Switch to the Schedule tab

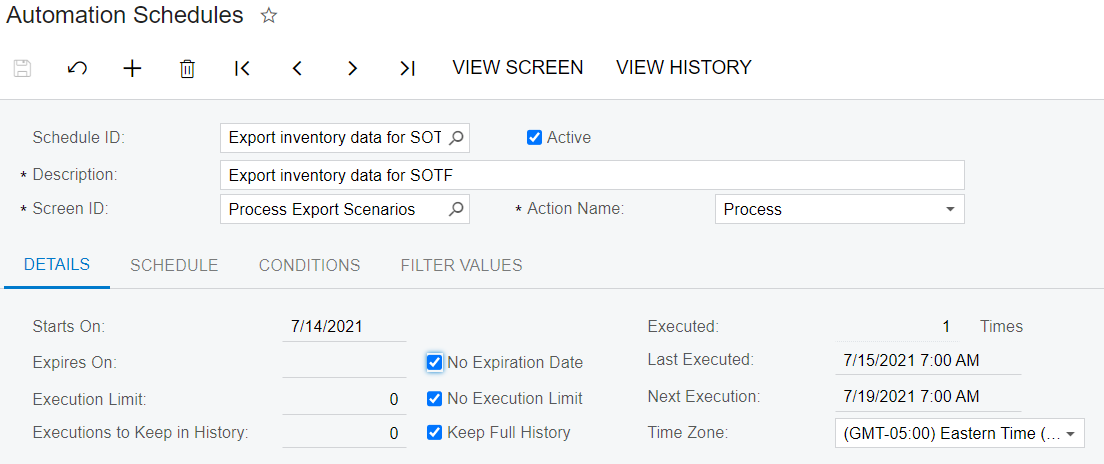174,265
